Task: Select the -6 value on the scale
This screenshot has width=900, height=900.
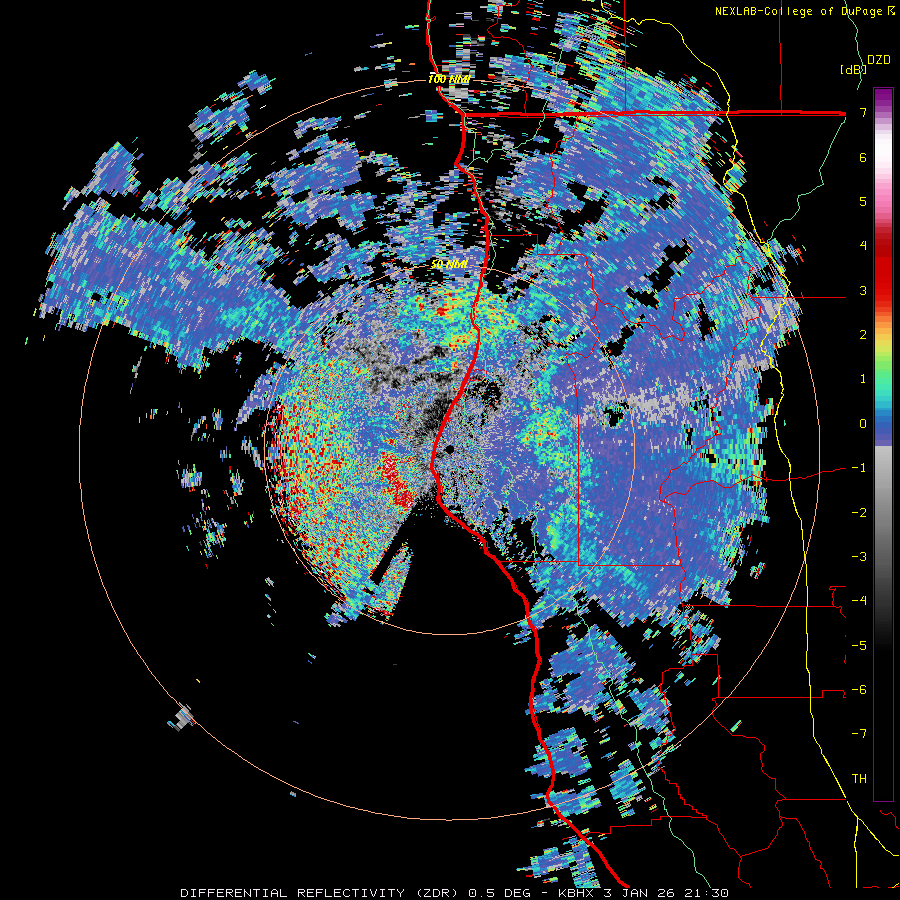Action: tap(859, 690)
